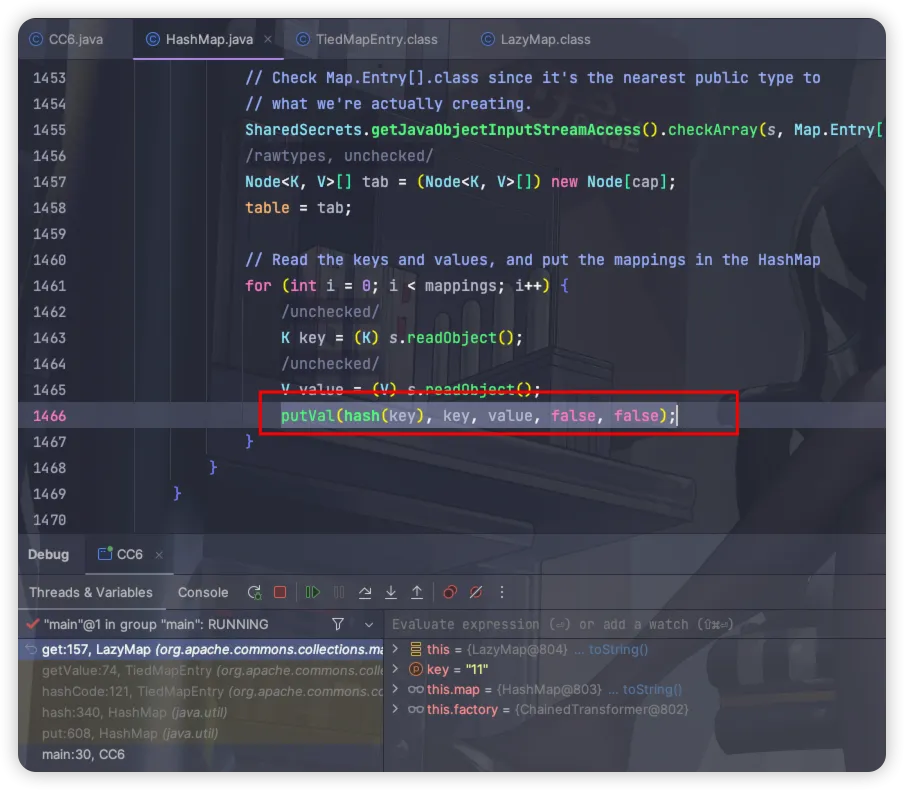Click toString() link next to this.map
Viewport: 904px width, 790px height.
[652, 690]
